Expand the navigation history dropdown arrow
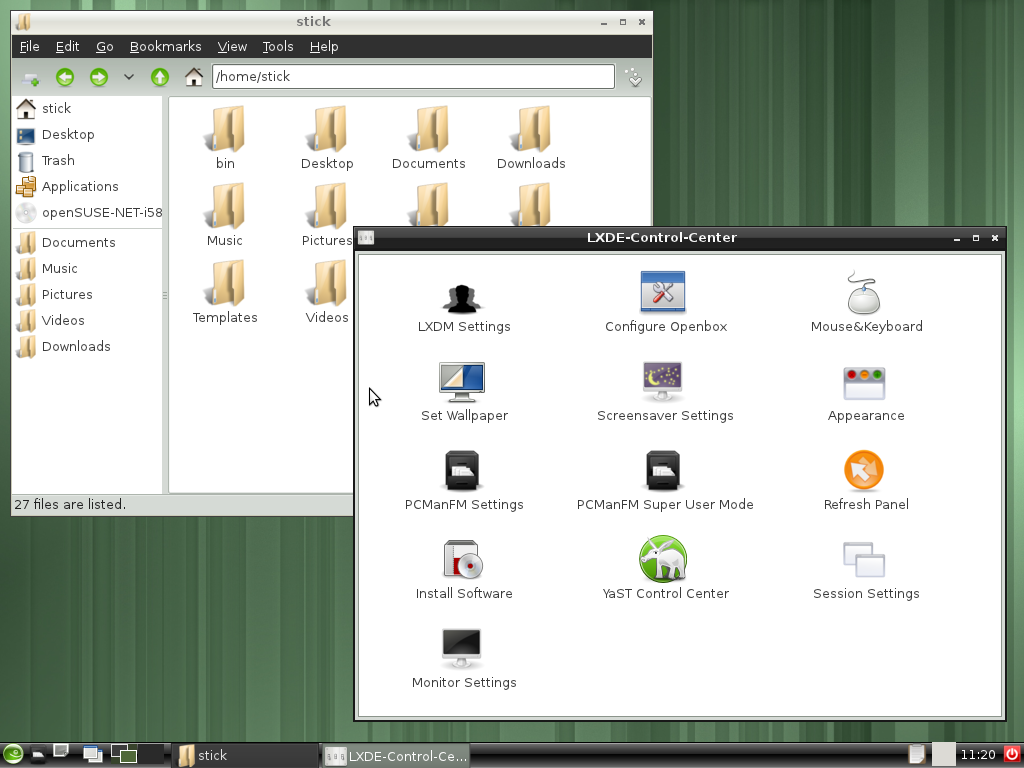Screen dimensions: 1024x768 click(129, 77)
